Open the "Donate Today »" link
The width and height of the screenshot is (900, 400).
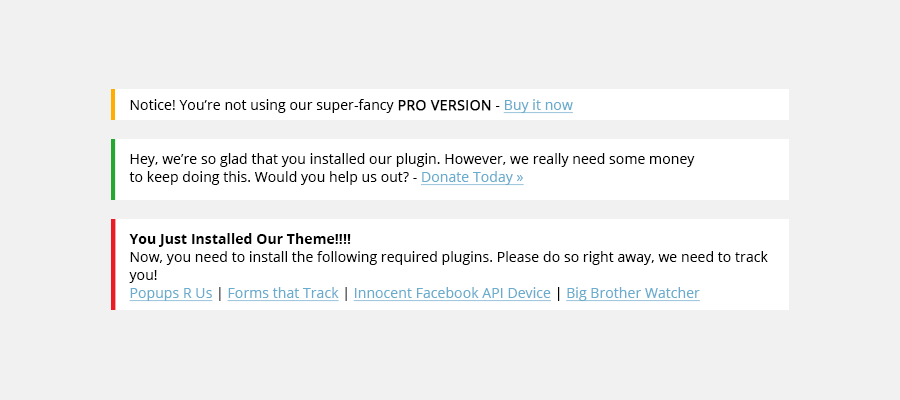click(x=472, y=177)
